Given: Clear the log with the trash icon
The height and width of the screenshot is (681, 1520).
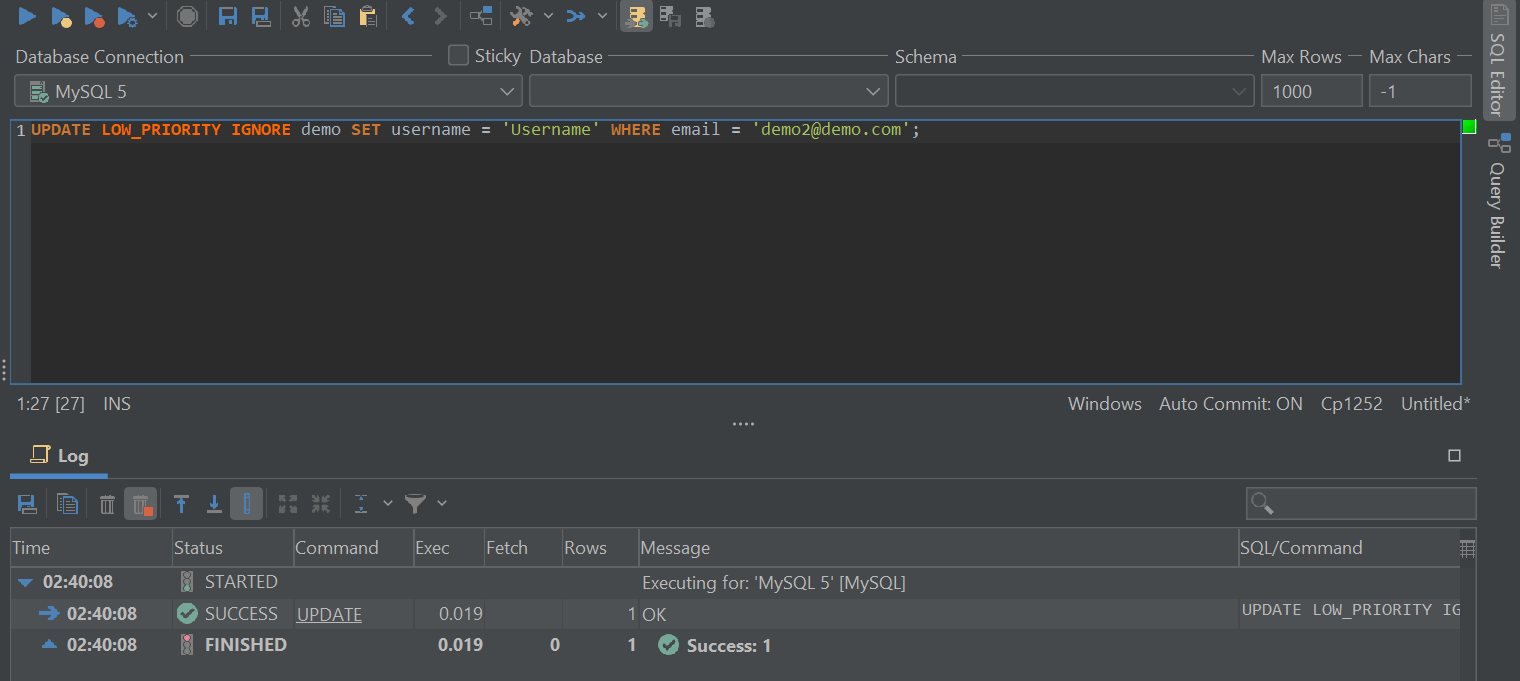Looking at the screenshot, I should point(107,503).
